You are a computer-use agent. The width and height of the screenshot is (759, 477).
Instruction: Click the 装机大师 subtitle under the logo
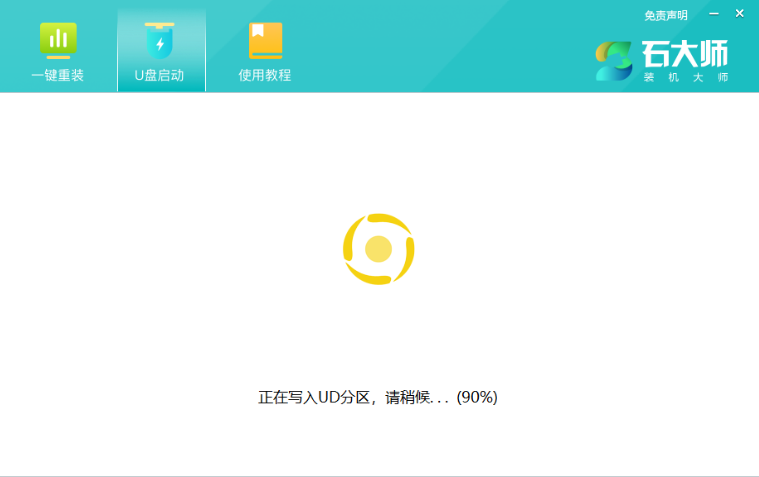click(685, 77)
